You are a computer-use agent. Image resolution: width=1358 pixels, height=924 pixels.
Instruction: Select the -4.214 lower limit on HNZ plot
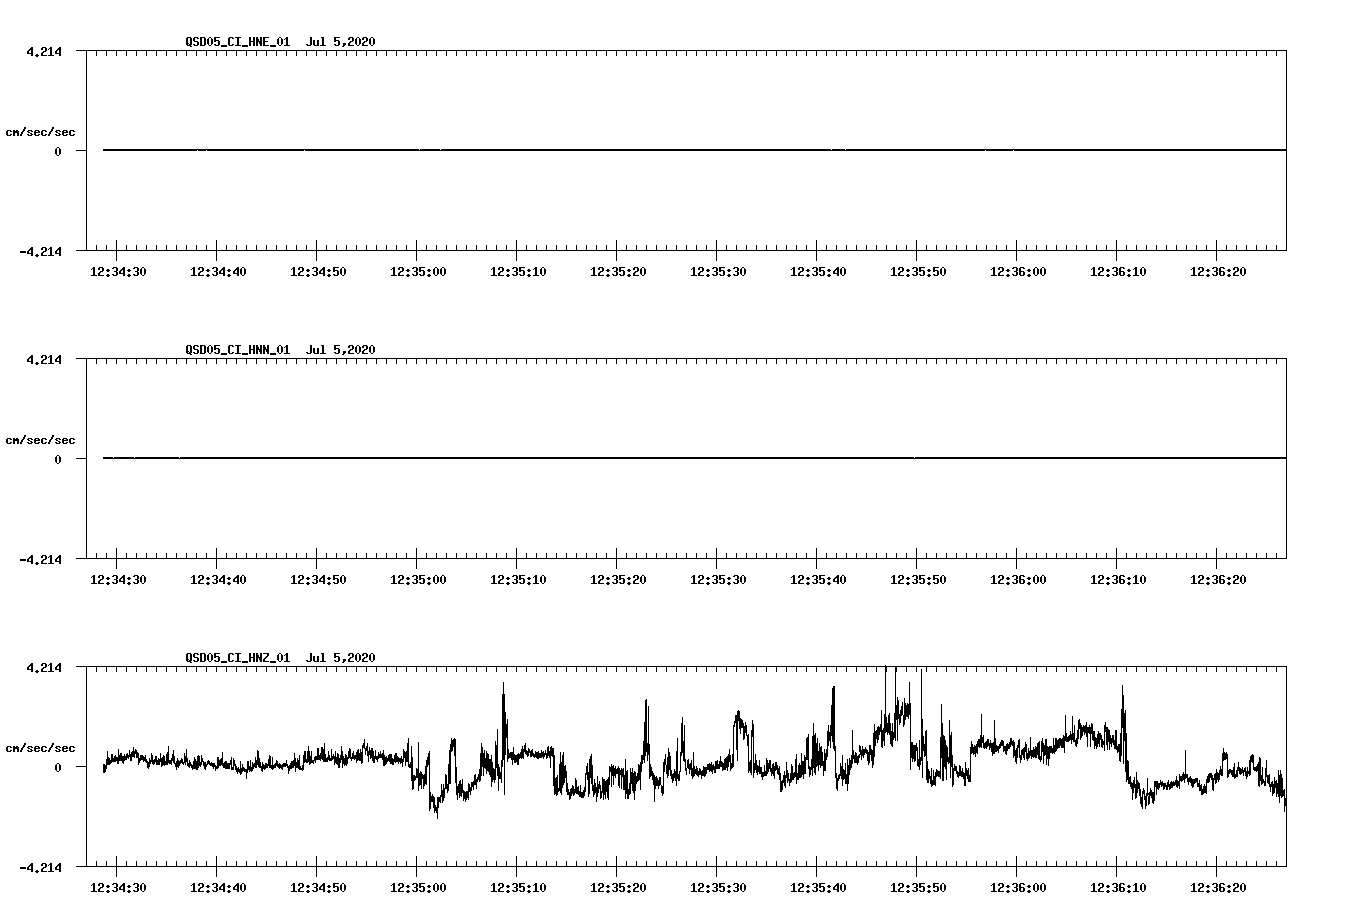(40, 868)
